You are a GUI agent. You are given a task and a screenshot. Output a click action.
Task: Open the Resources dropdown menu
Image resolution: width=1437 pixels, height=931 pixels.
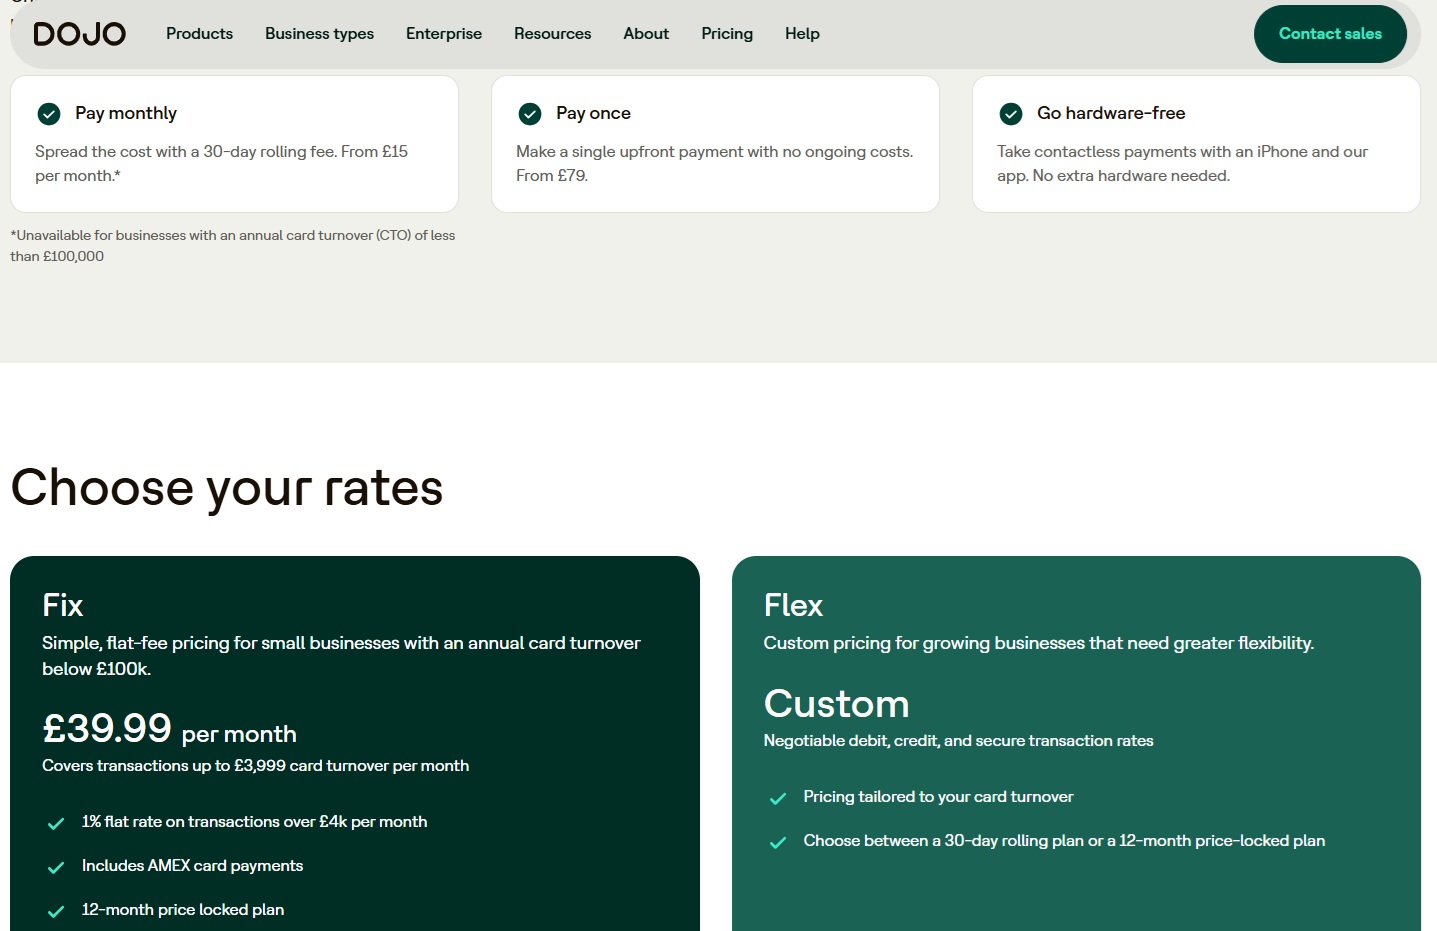point(552,33)
